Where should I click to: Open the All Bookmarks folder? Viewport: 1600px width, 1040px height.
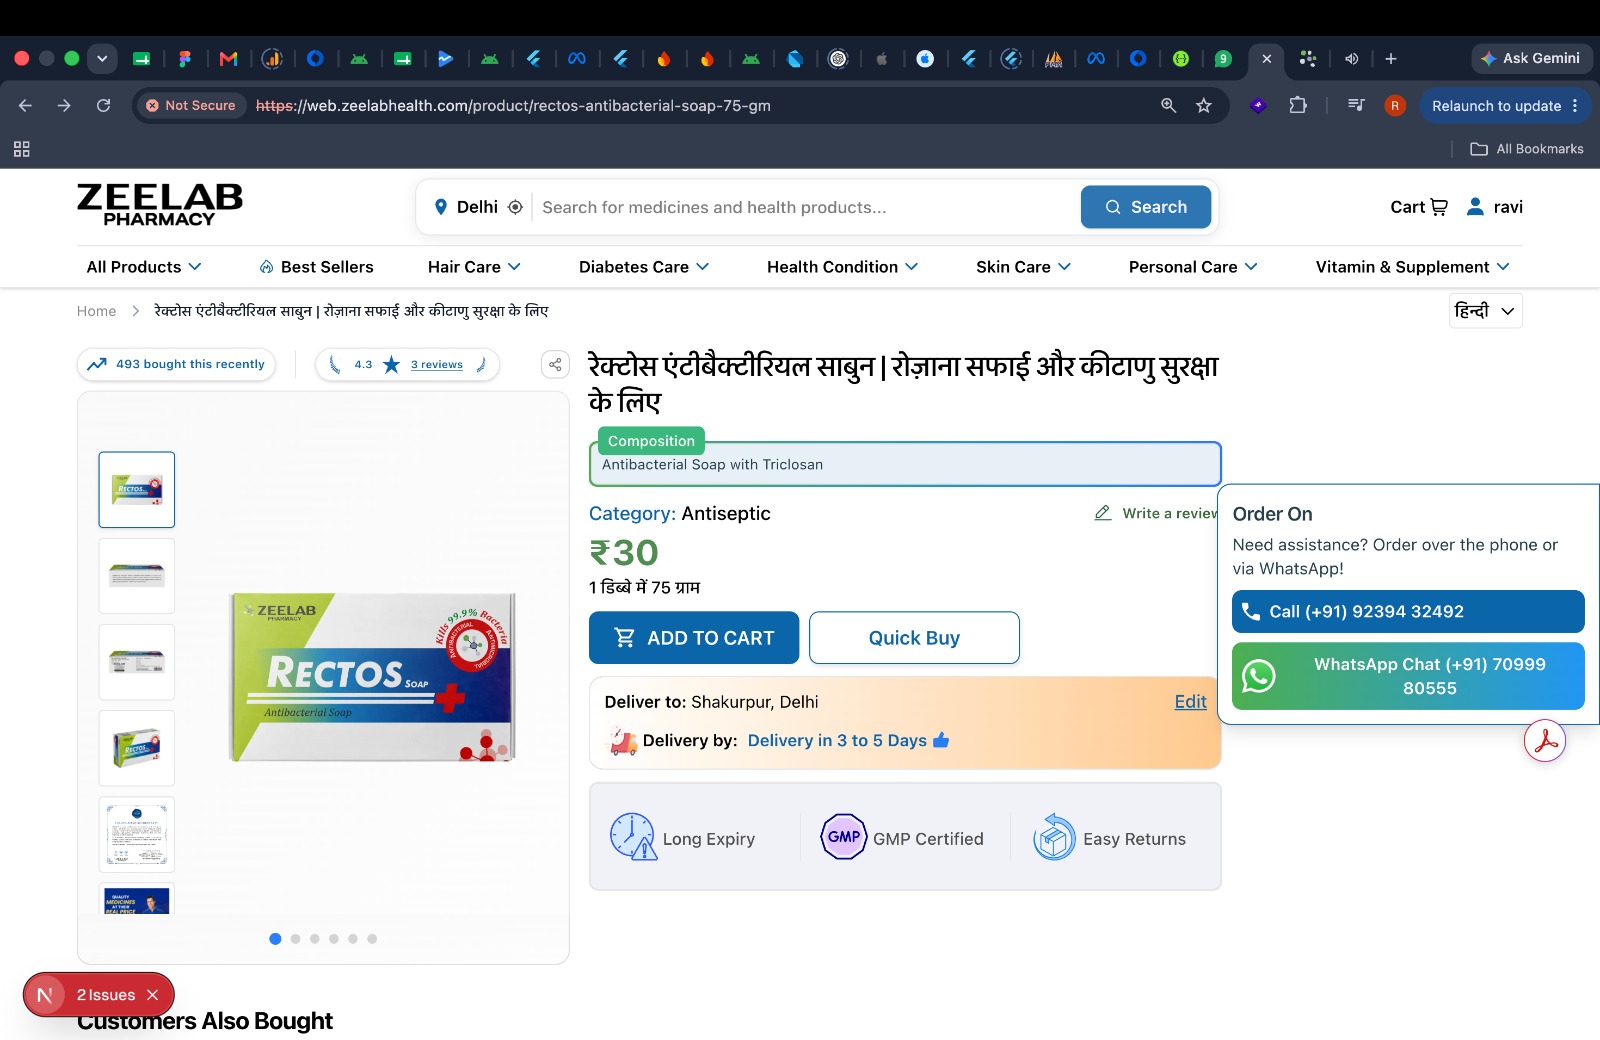tap(1527, 149)
